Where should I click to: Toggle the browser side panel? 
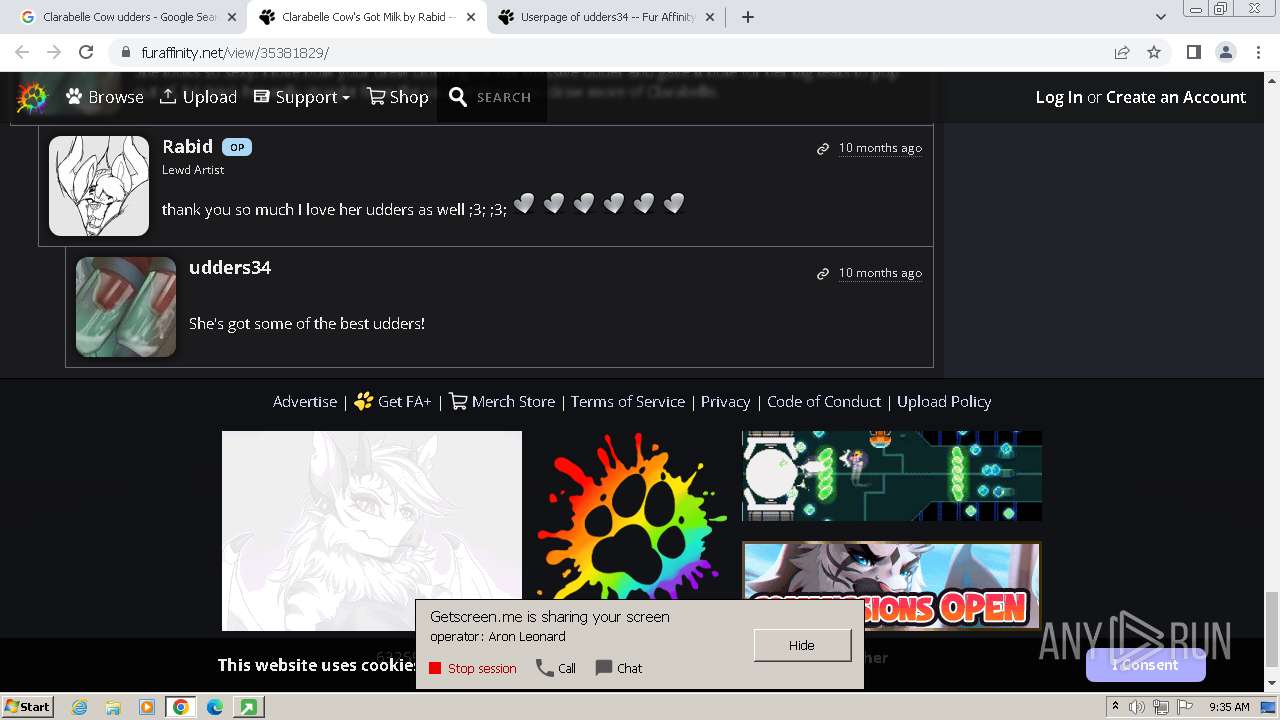click(x=1193, y=52)
